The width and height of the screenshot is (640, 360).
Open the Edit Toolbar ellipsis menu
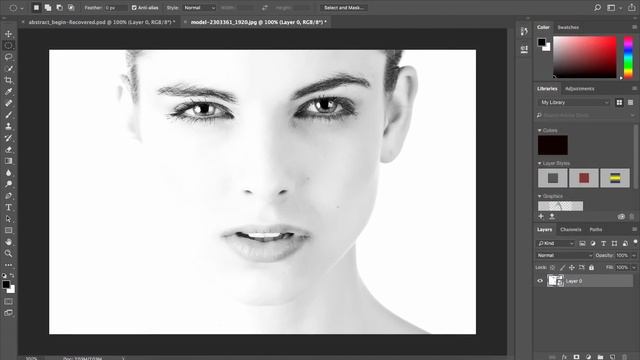click(x=8, y=265)
